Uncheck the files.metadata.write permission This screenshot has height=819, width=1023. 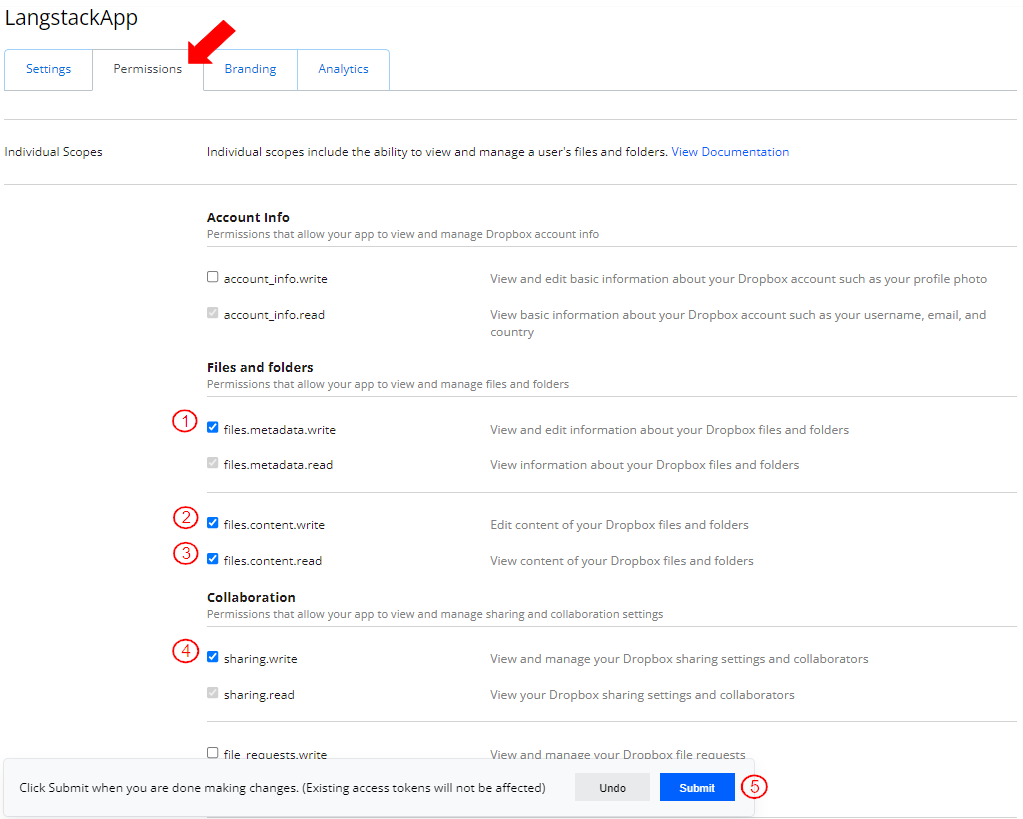coord(213,428)
